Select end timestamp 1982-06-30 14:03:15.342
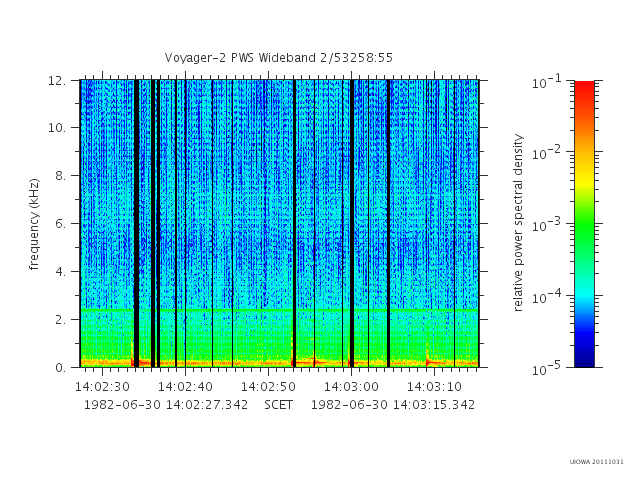Screen dimensions: 640x480 pos(393,405)
